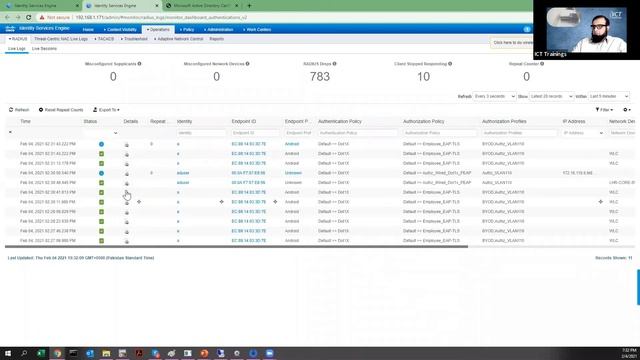Click adjuser link in the blue-status row

pos(183,173)
